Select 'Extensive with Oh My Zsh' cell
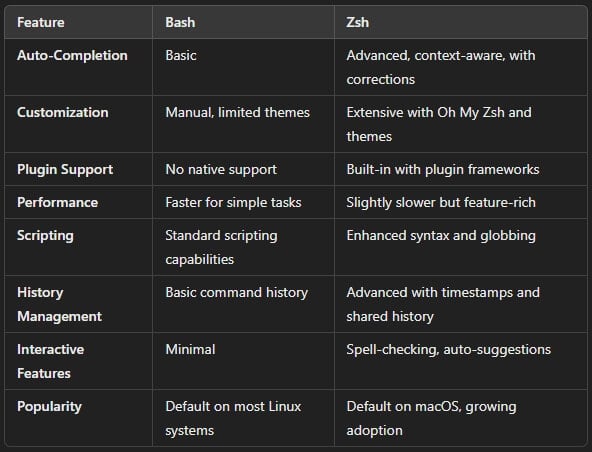 439,124
